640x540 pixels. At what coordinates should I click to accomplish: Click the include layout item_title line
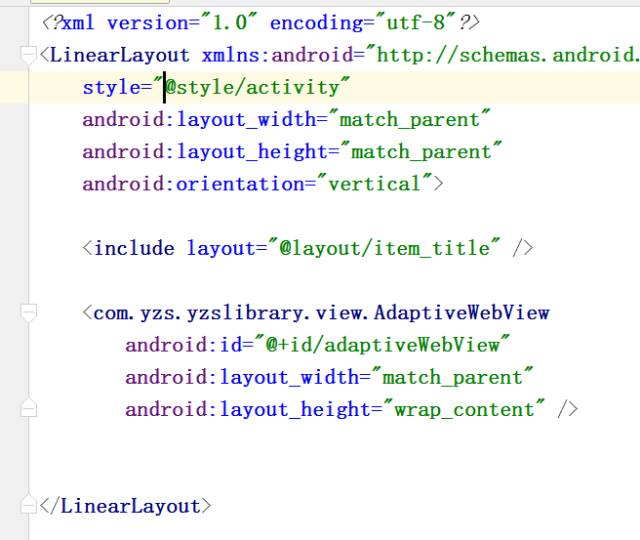click(x=308, y=248)
